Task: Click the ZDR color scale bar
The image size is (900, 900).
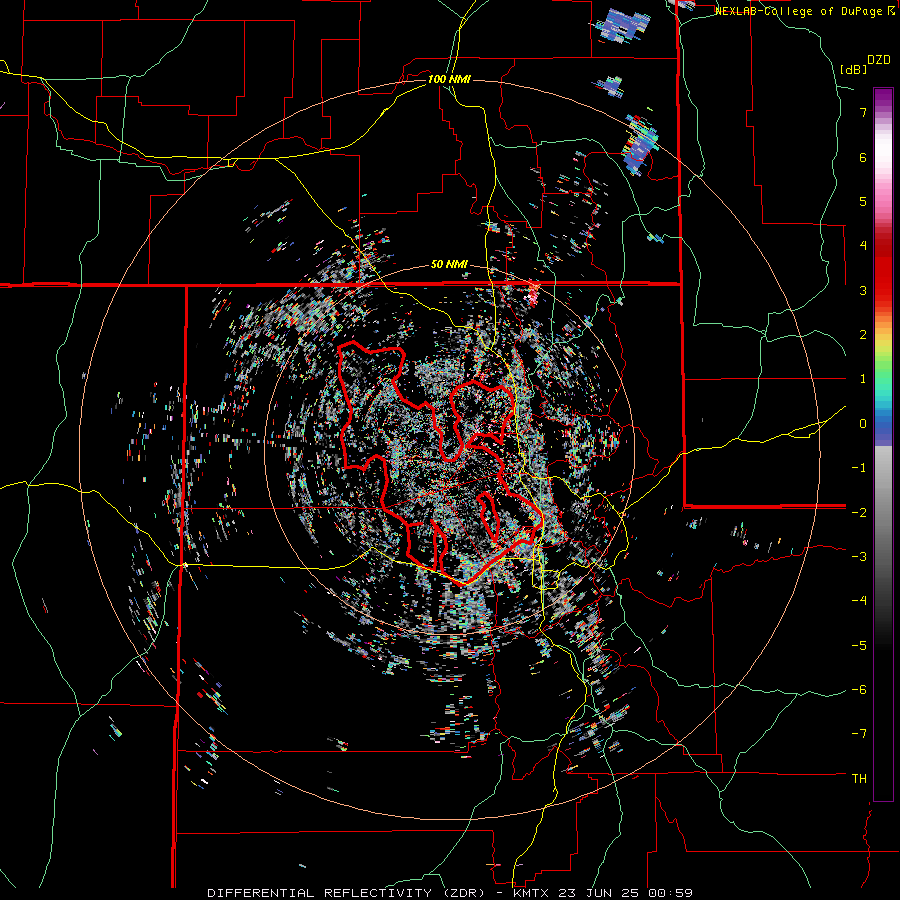Action: point(883,444)
